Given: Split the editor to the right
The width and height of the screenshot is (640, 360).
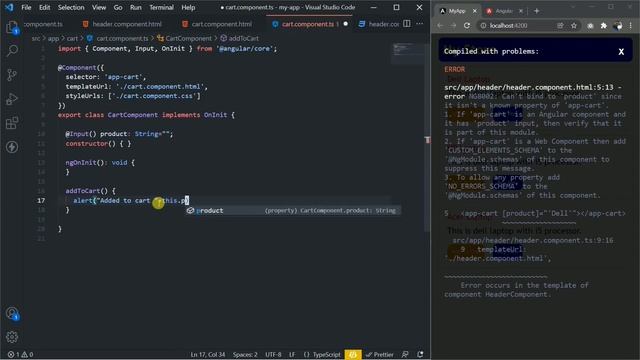Looking at the screenshot, I should (407, 24).
